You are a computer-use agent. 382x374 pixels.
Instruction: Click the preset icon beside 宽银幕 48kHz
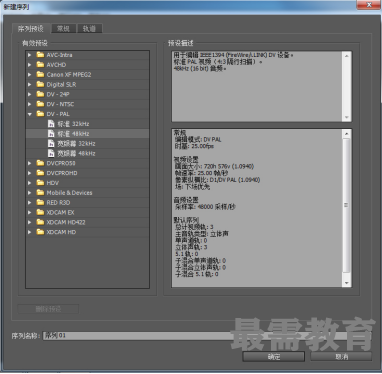click(x=51, y=153)
